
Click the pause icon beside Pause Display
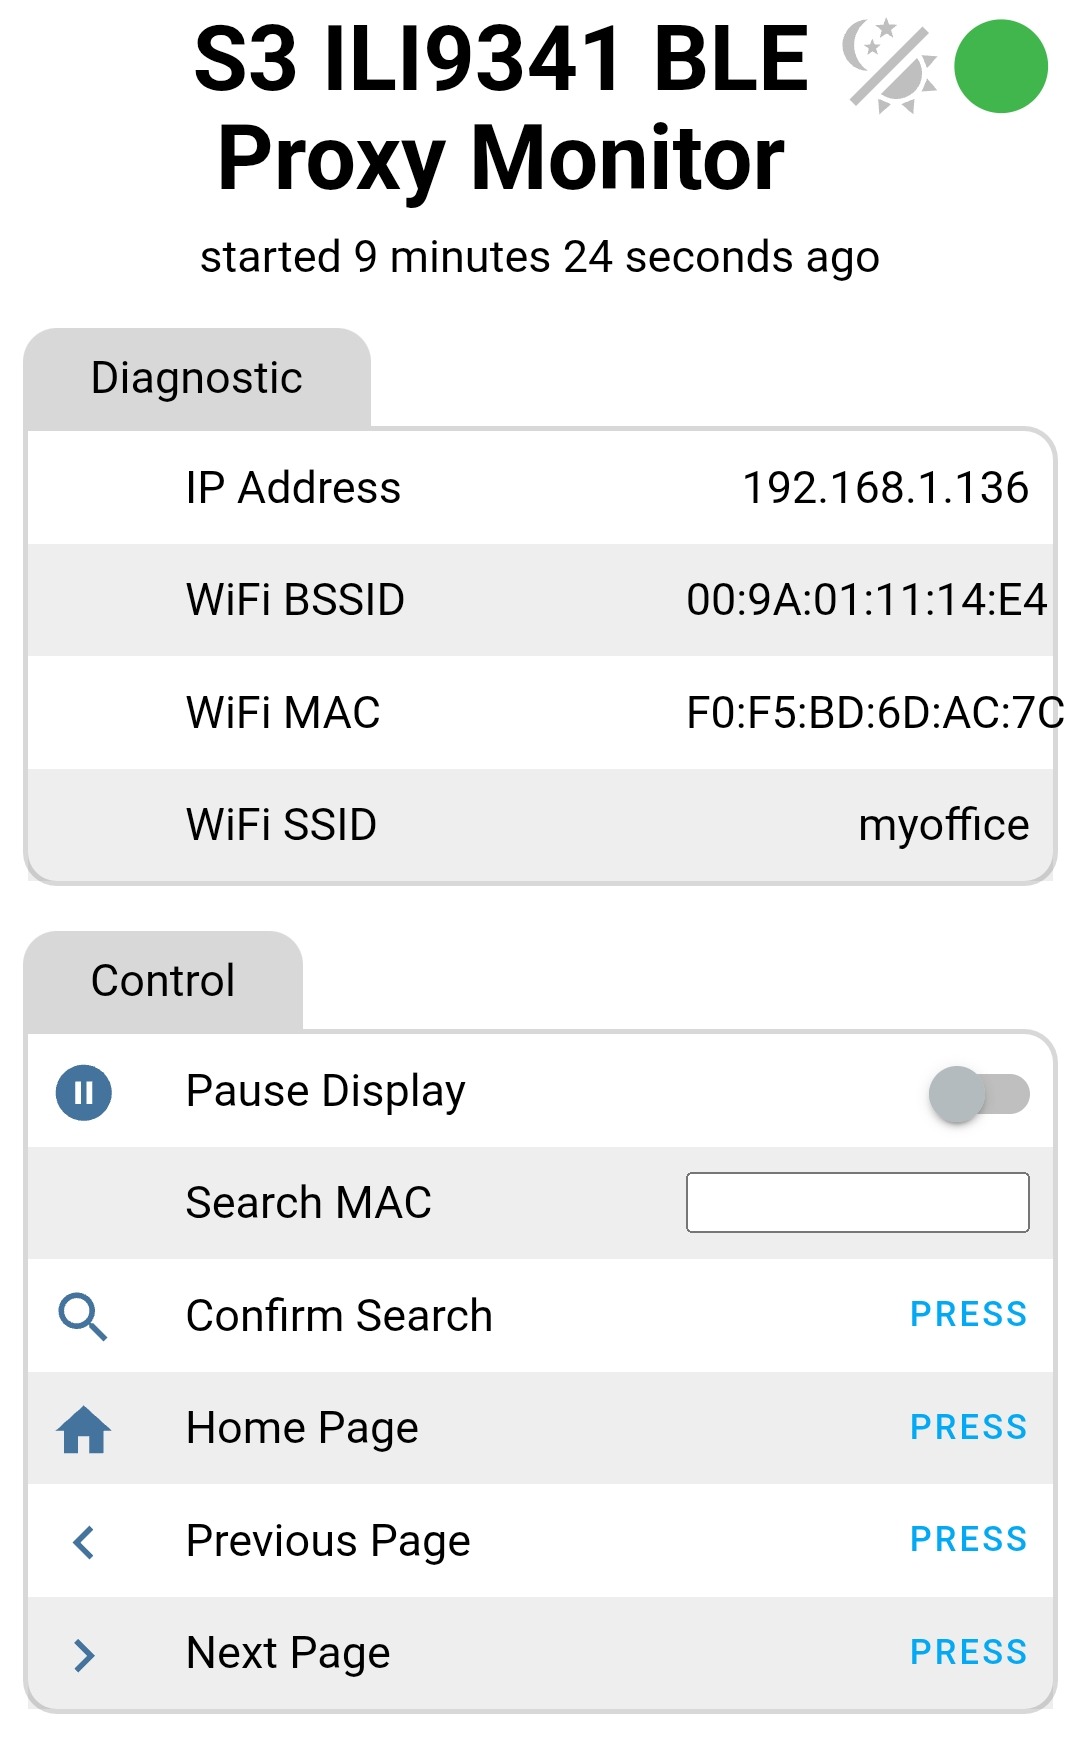click(84, 1092)
